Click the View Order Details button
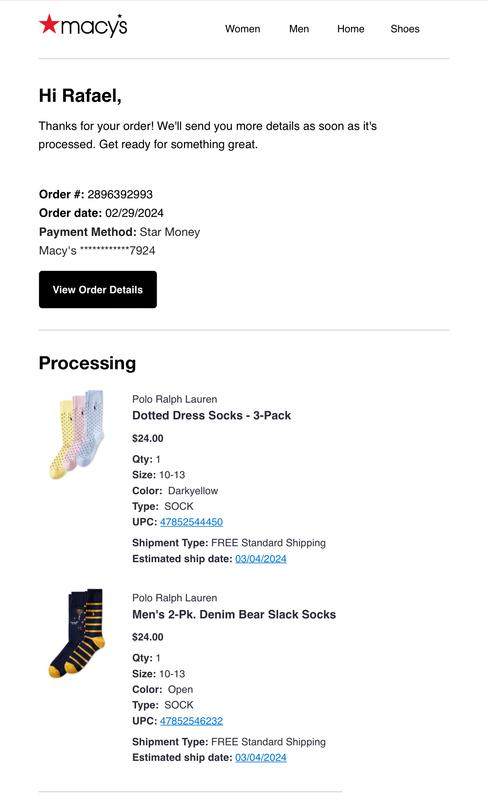Screen dimensions: 488x800 [97, 289]
